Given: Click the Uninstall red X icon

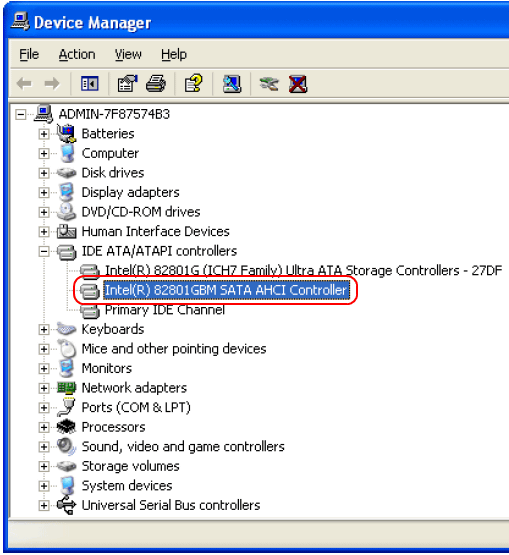Looking at the screenshot, I should (298, 84).
